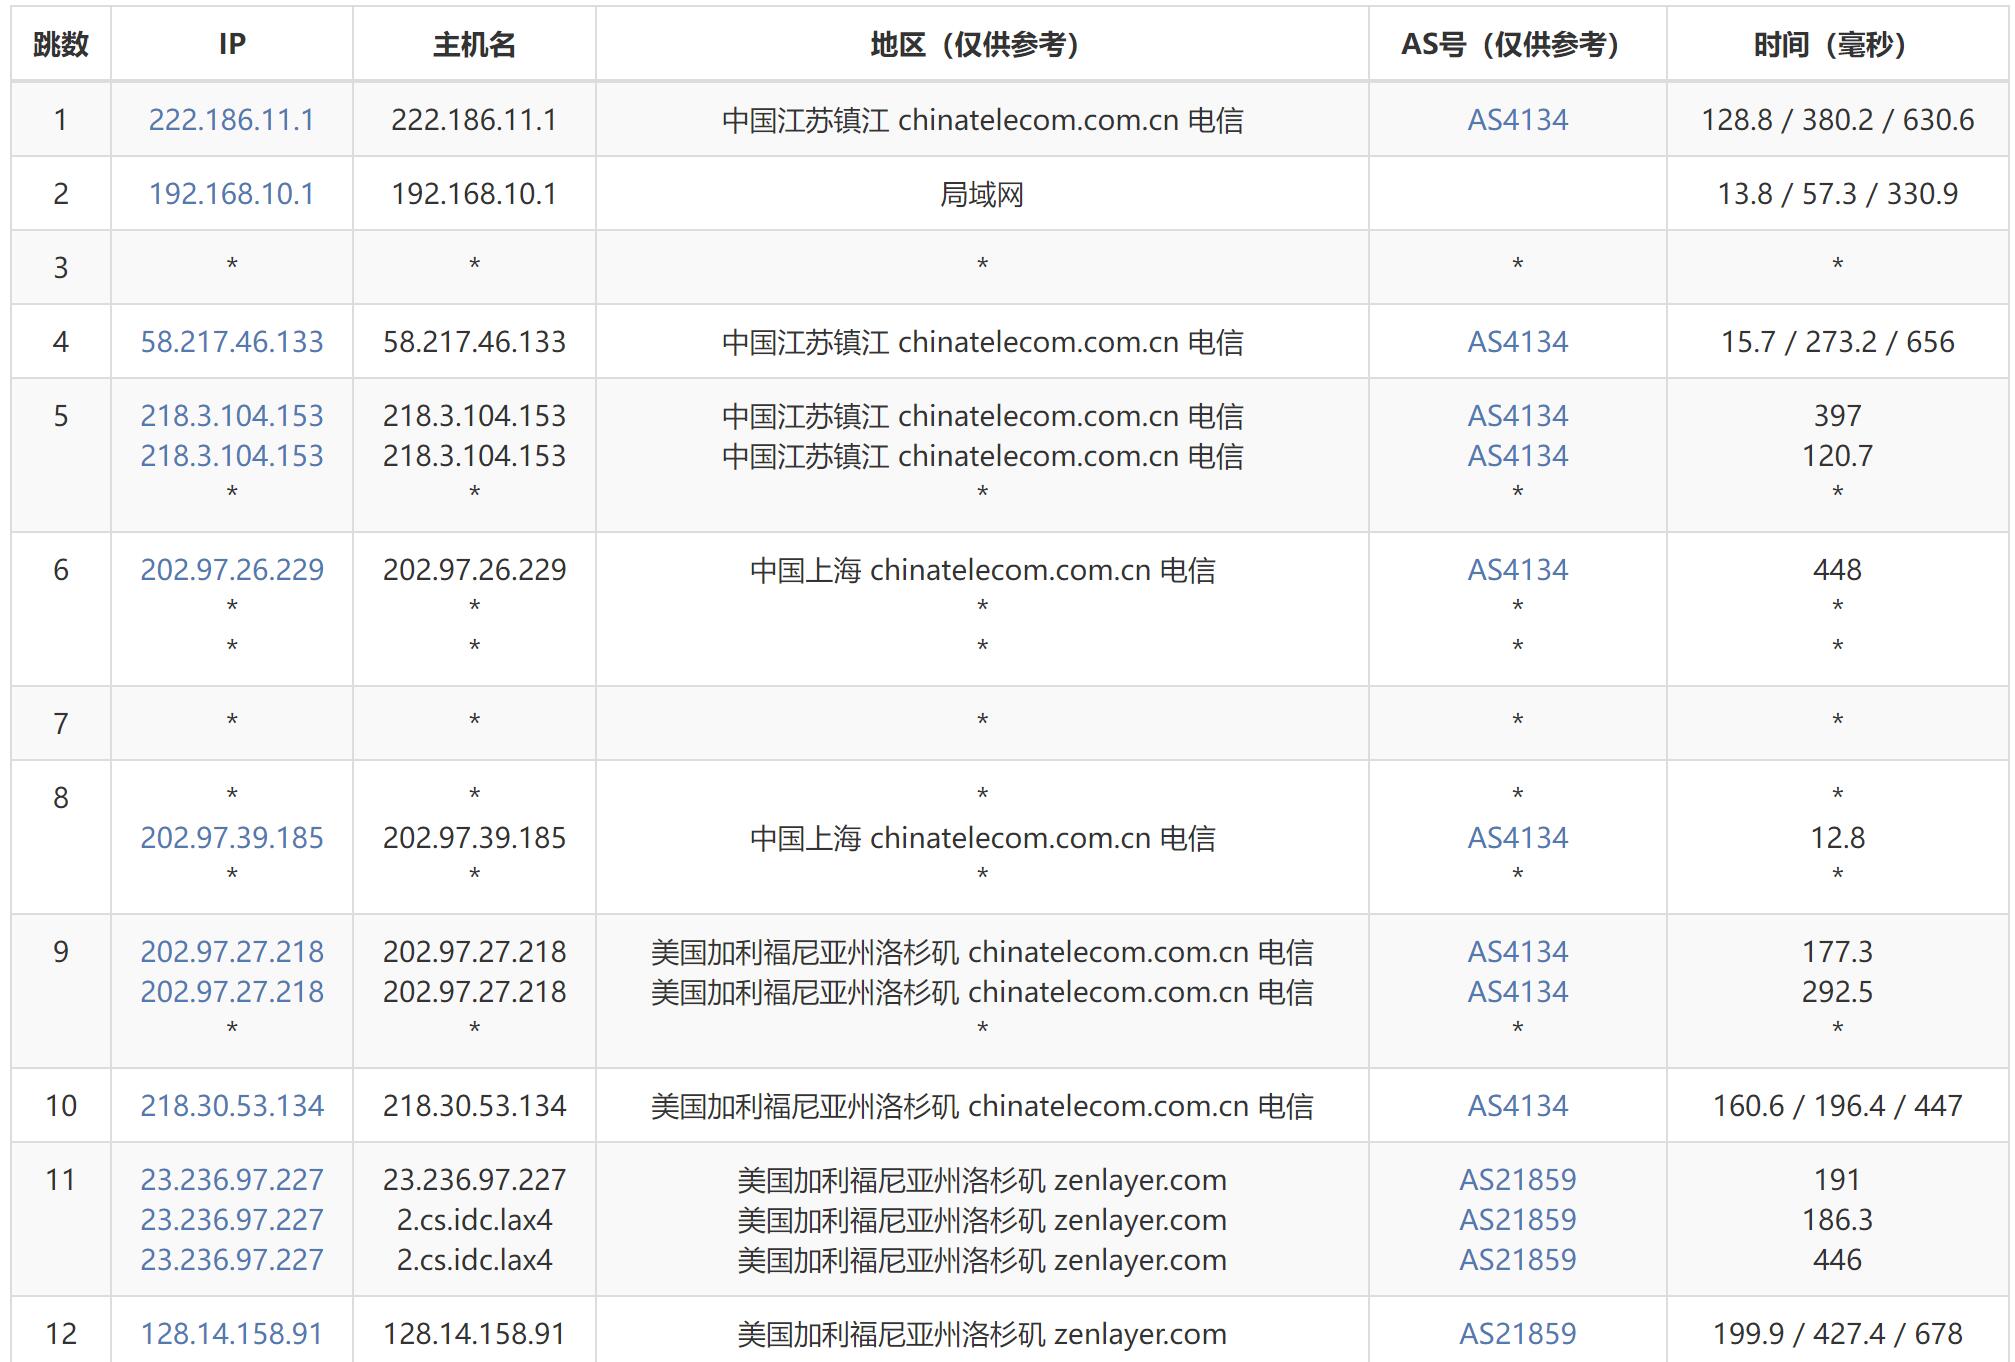The width and height of the screenshot is (2015, 1362).
Task: Open the 222.186.11.1 IP link
Action: point(231,120)
